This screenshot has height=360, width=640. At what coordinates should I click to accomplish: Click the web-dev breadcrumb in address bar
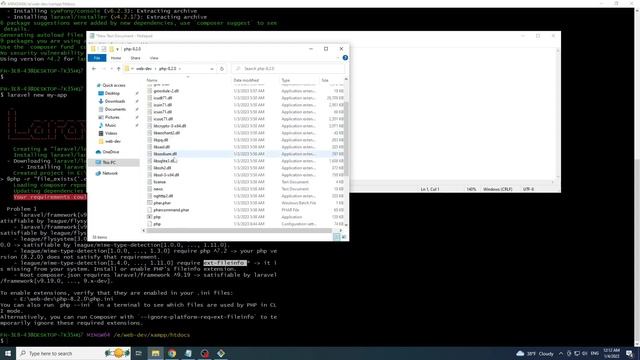(144, 69)
